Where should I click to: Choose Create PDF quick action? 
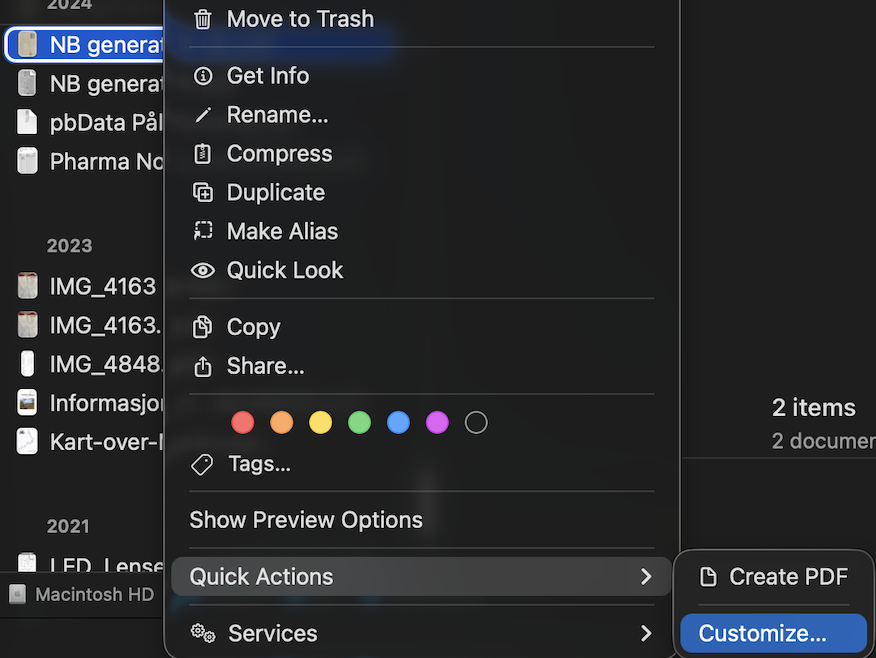(x=788, y=577)
